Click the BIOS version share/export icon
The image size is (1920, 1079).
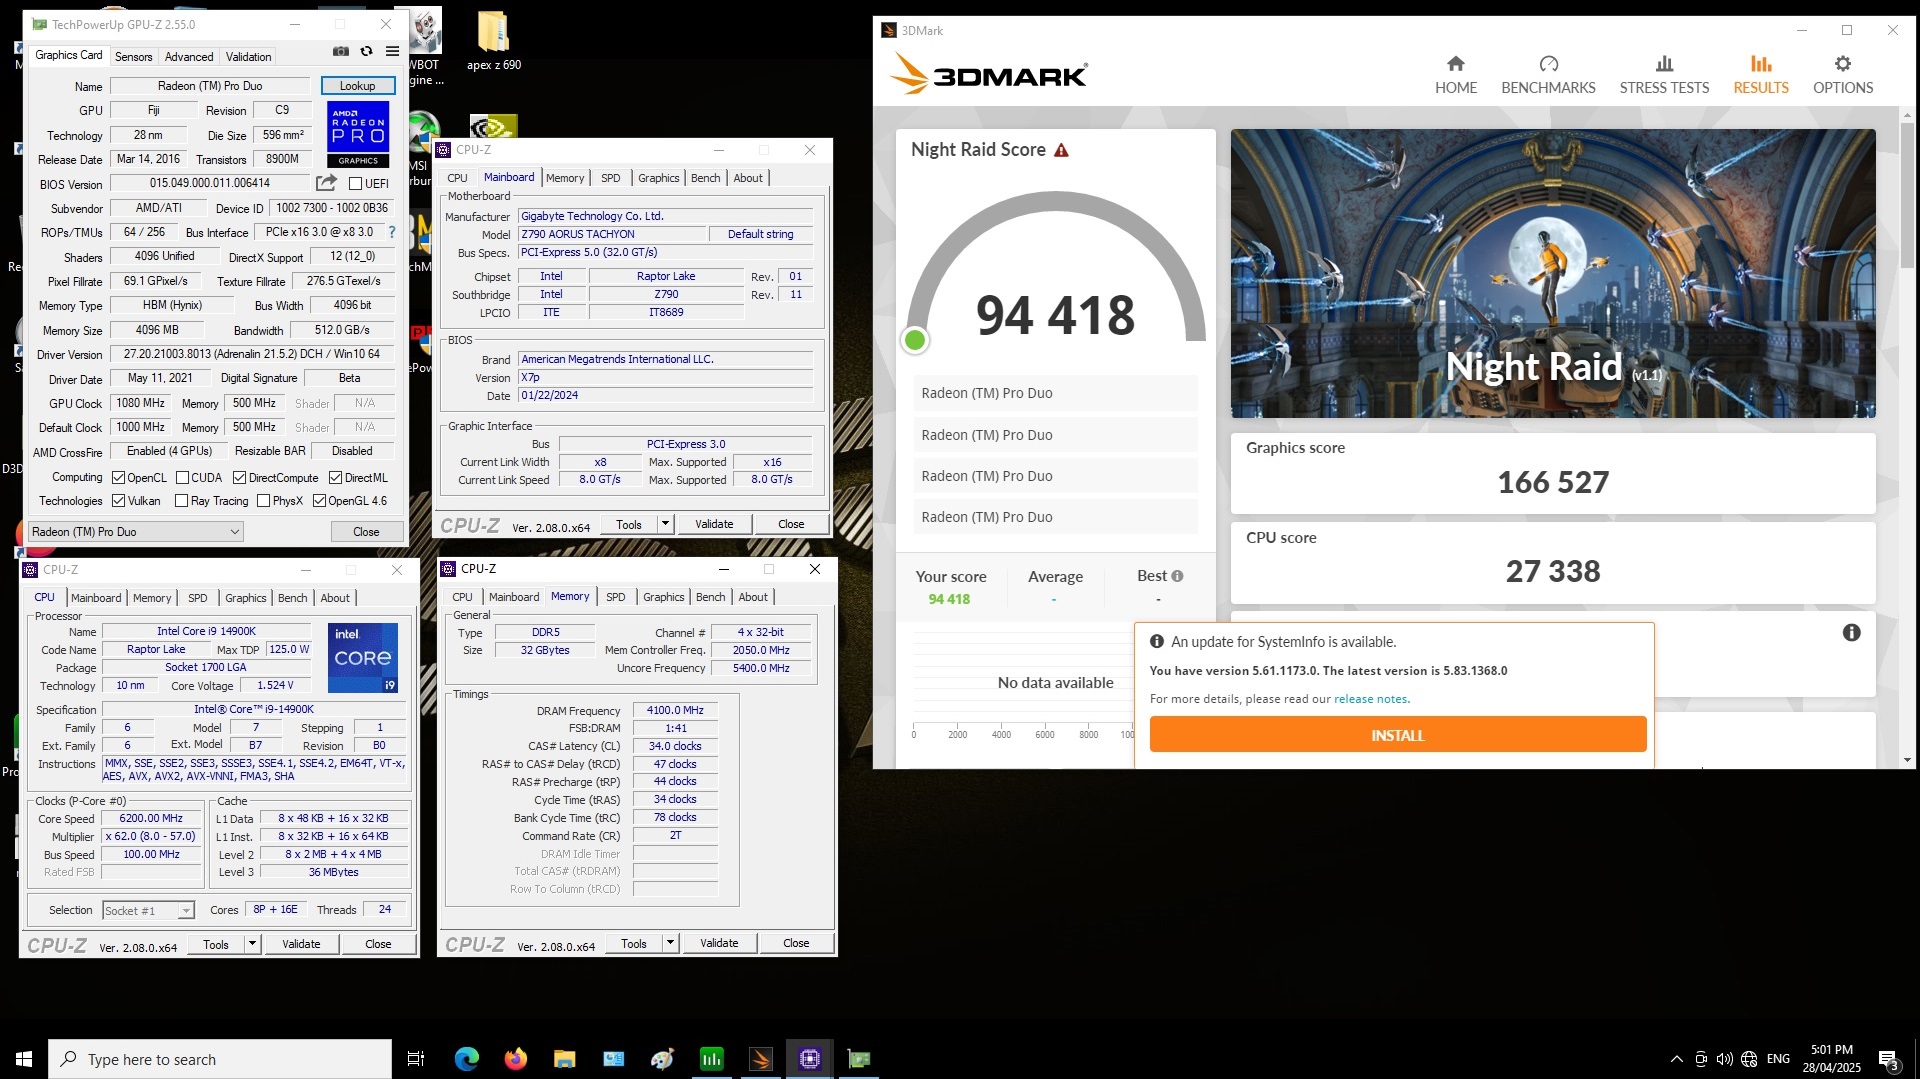(326, 183)
